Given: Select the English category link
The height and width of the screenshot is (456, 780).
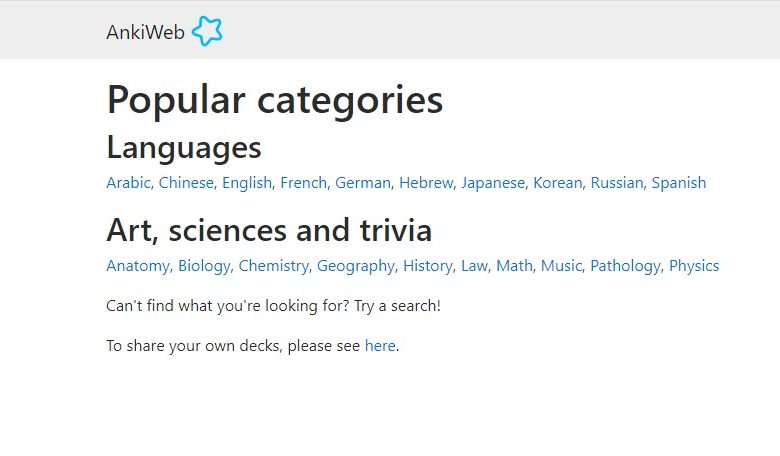Looking at the screenshot, I should pos(247,183).
